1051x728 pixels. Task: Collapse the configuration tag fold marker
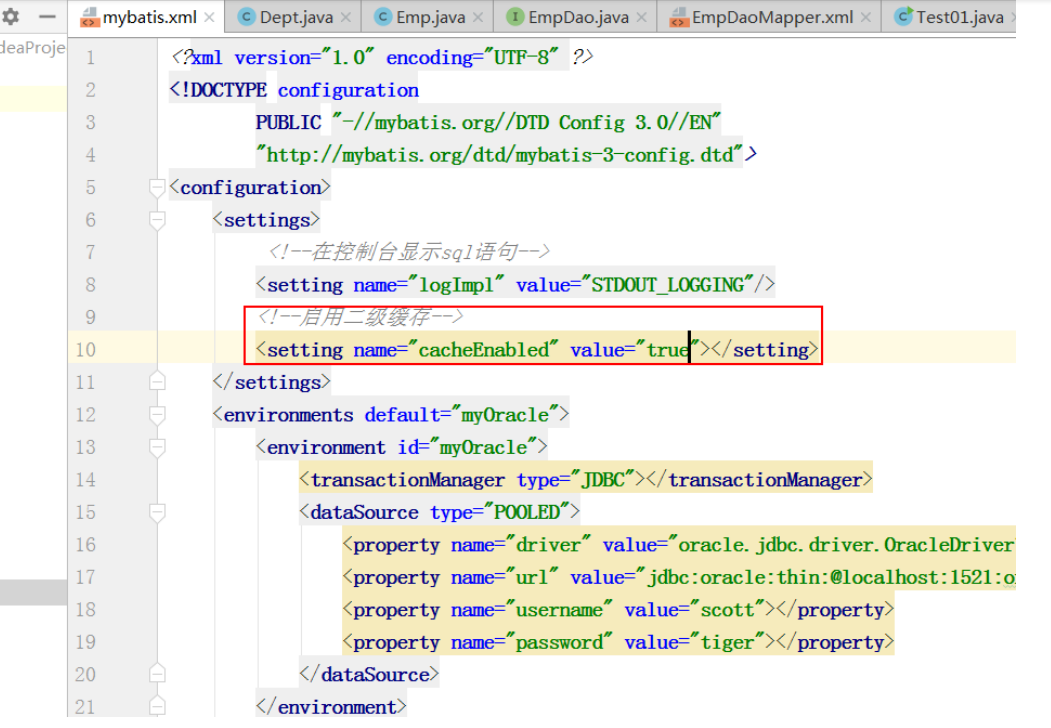pos(157,188)
